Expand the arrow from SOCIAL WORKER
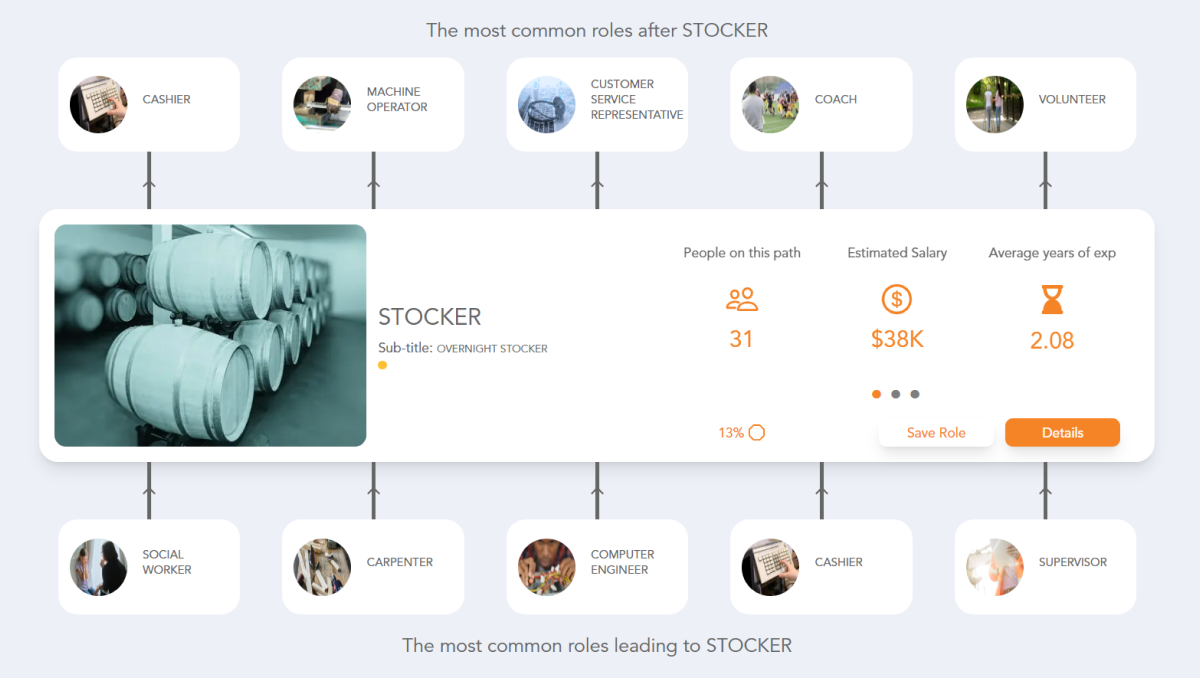The width and height of the screenshot is (1200, 678). [149, 490]
